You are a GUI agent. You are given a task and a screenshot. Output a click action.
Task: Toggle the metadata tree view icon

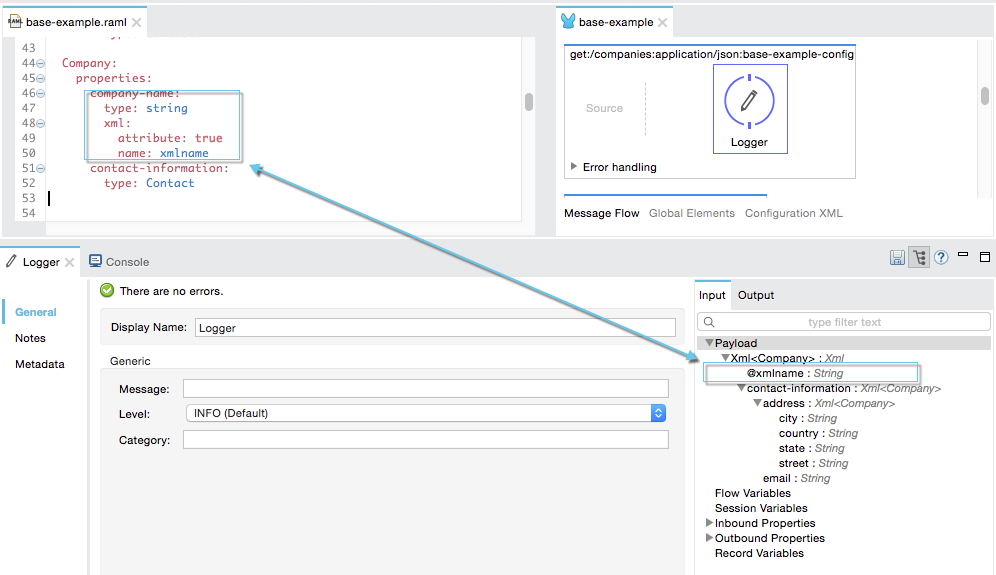[919, 257]
